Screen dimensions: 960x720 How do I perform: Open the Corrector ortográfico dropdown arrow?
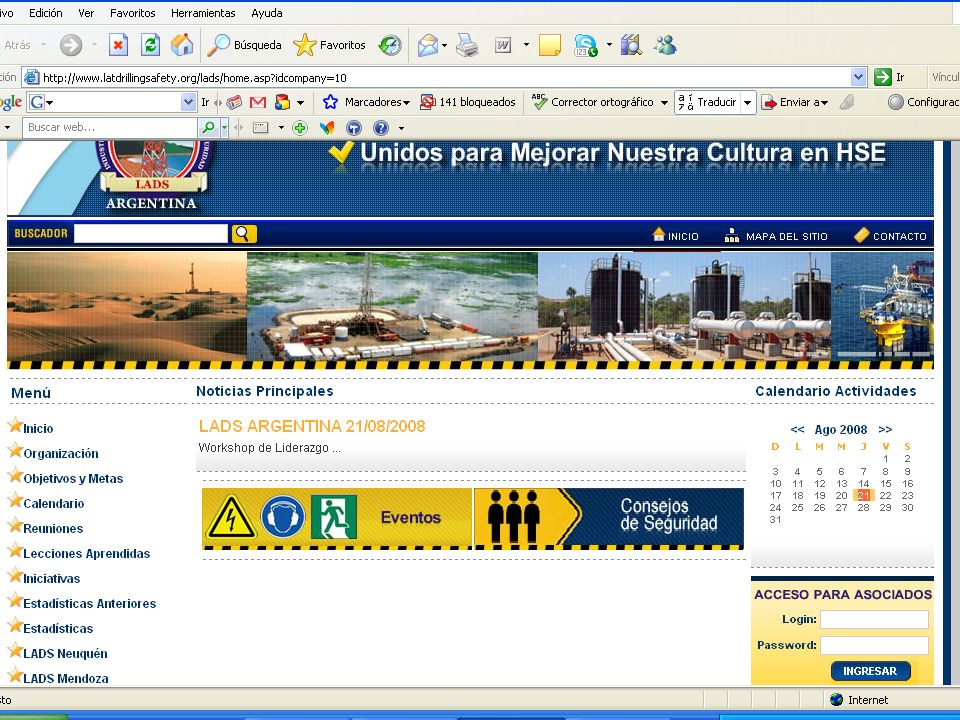tap(664, 102)
